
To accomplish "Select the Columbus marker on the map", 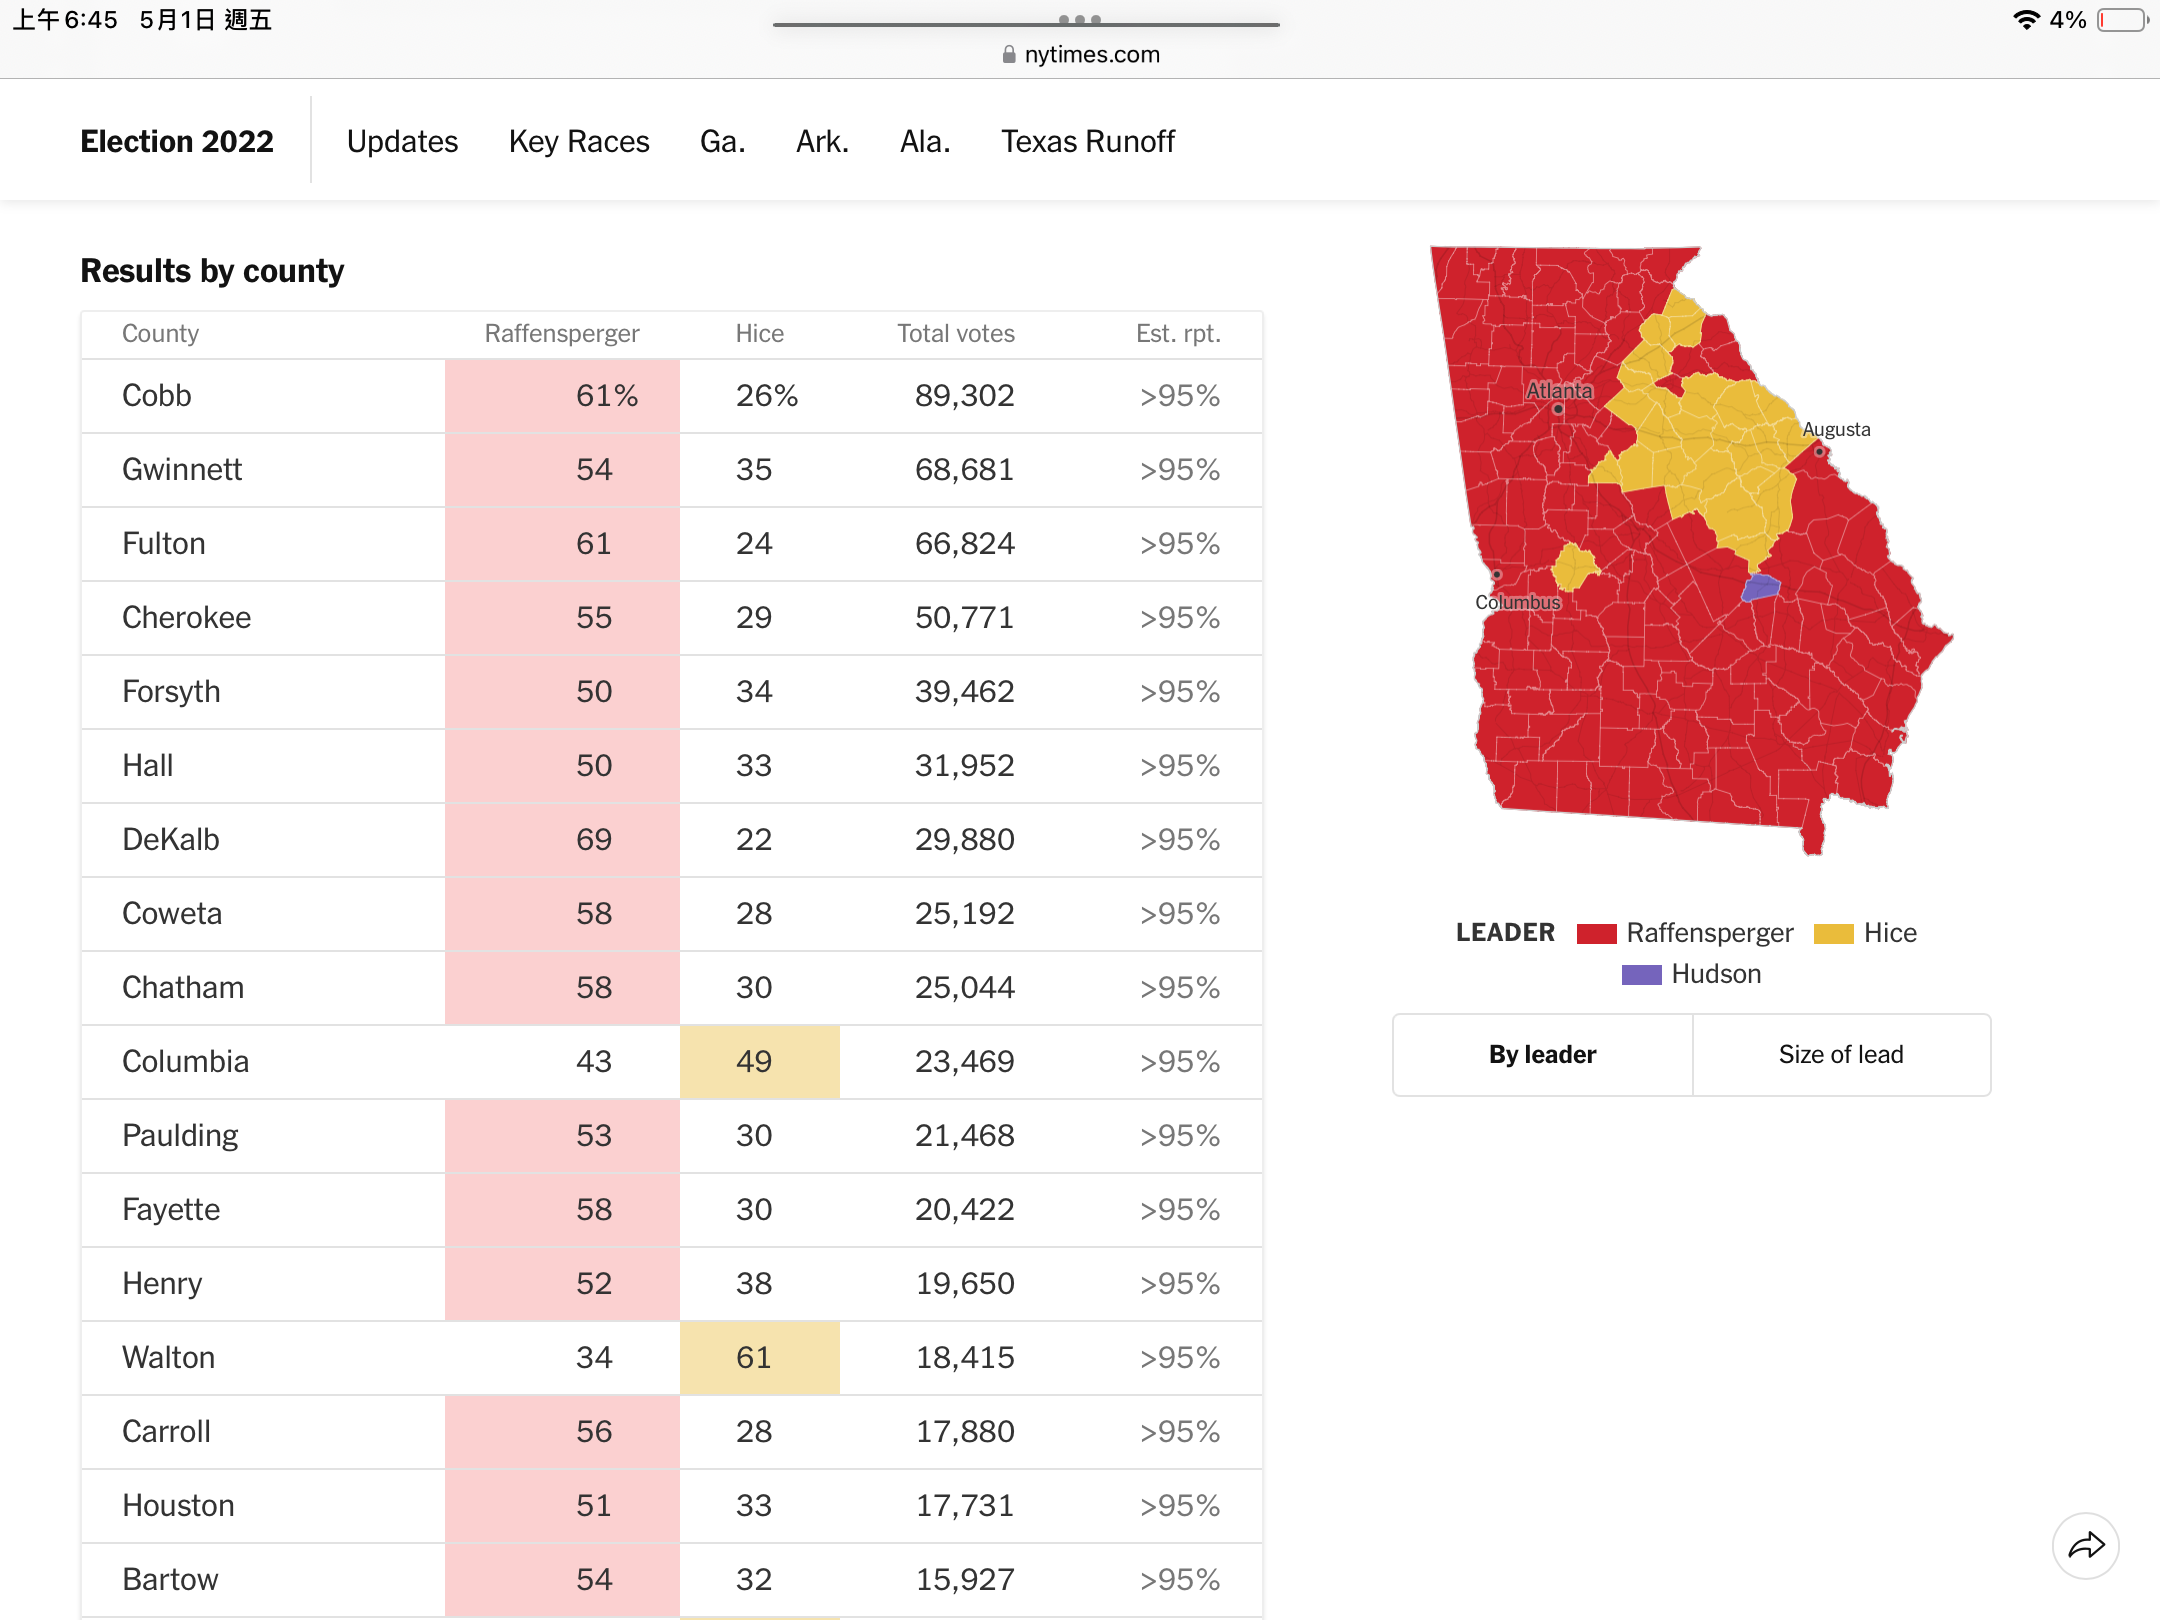I will click(1497, 575).
